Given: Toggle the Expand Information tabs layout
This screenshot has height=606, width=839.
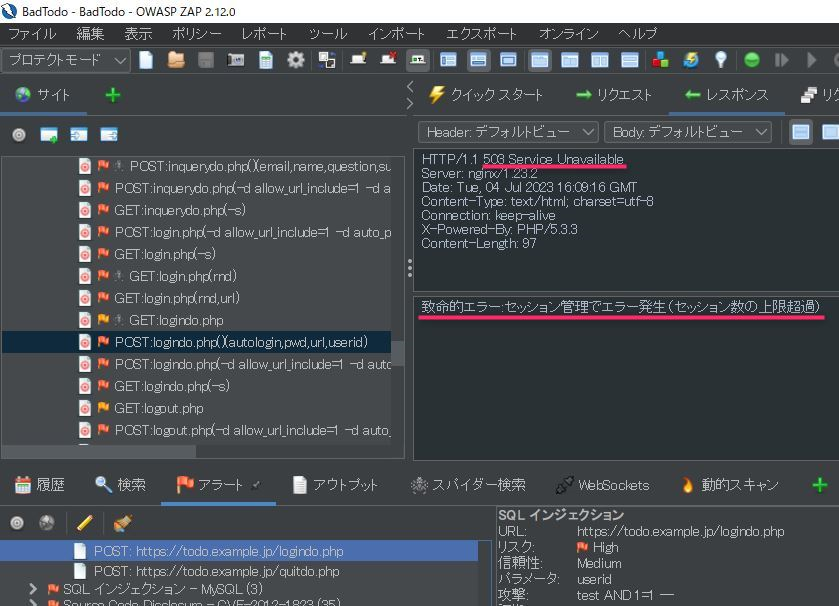Looking at the screenshot, I should [478, 60].
